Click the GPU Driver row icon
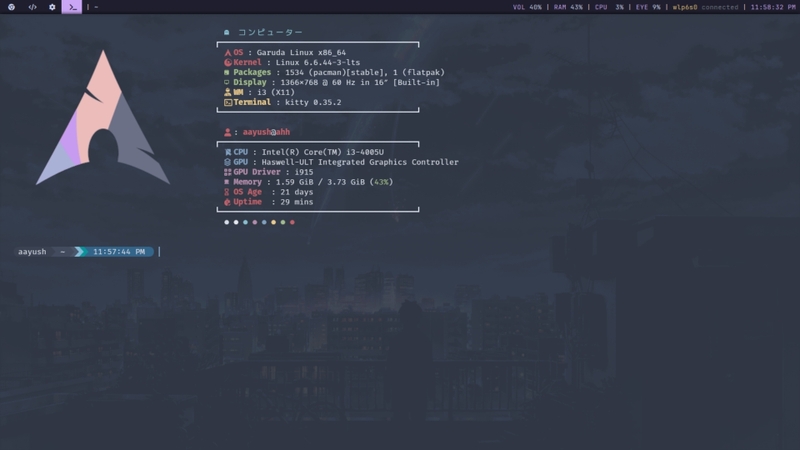 [x=228, y=172]
